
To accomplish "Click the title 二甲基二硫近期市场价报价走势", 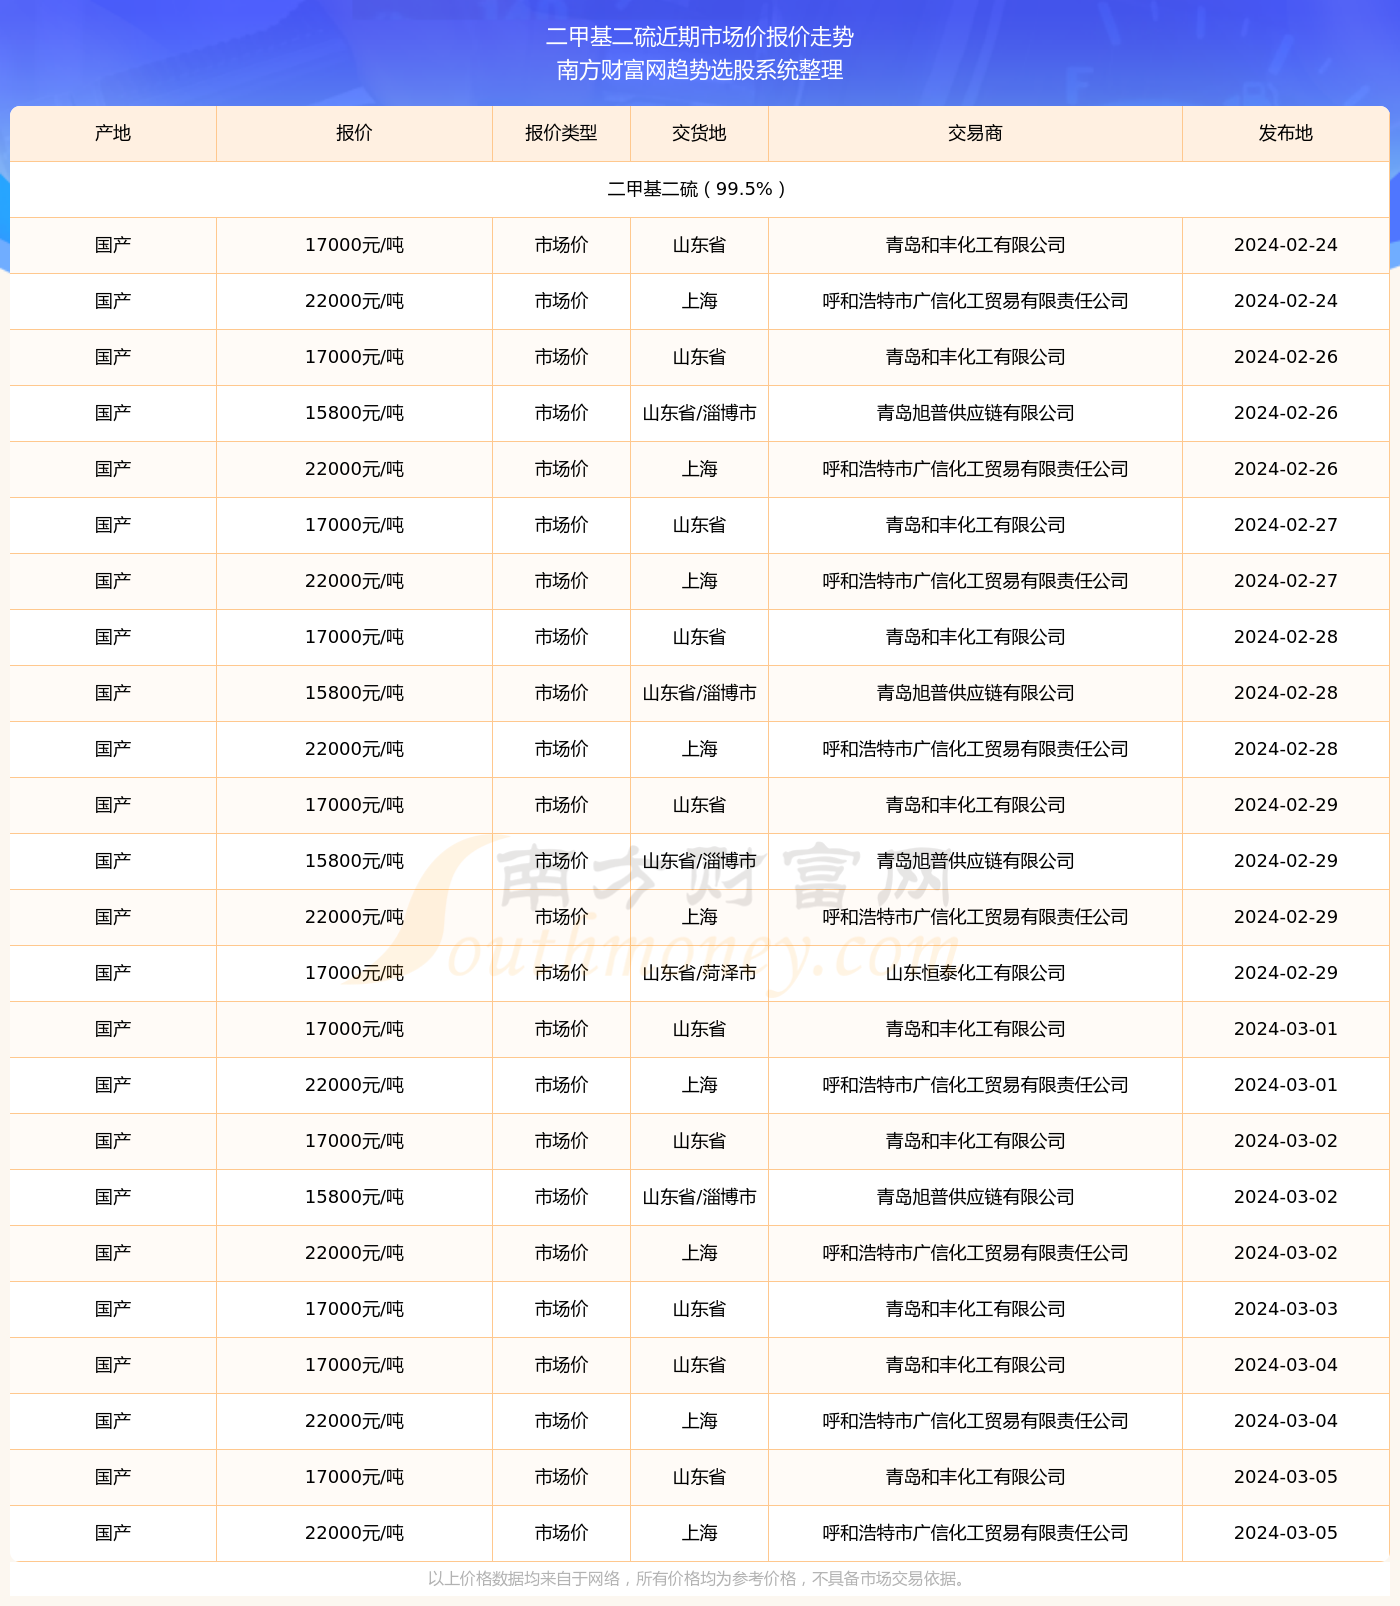I will point(700,37).
